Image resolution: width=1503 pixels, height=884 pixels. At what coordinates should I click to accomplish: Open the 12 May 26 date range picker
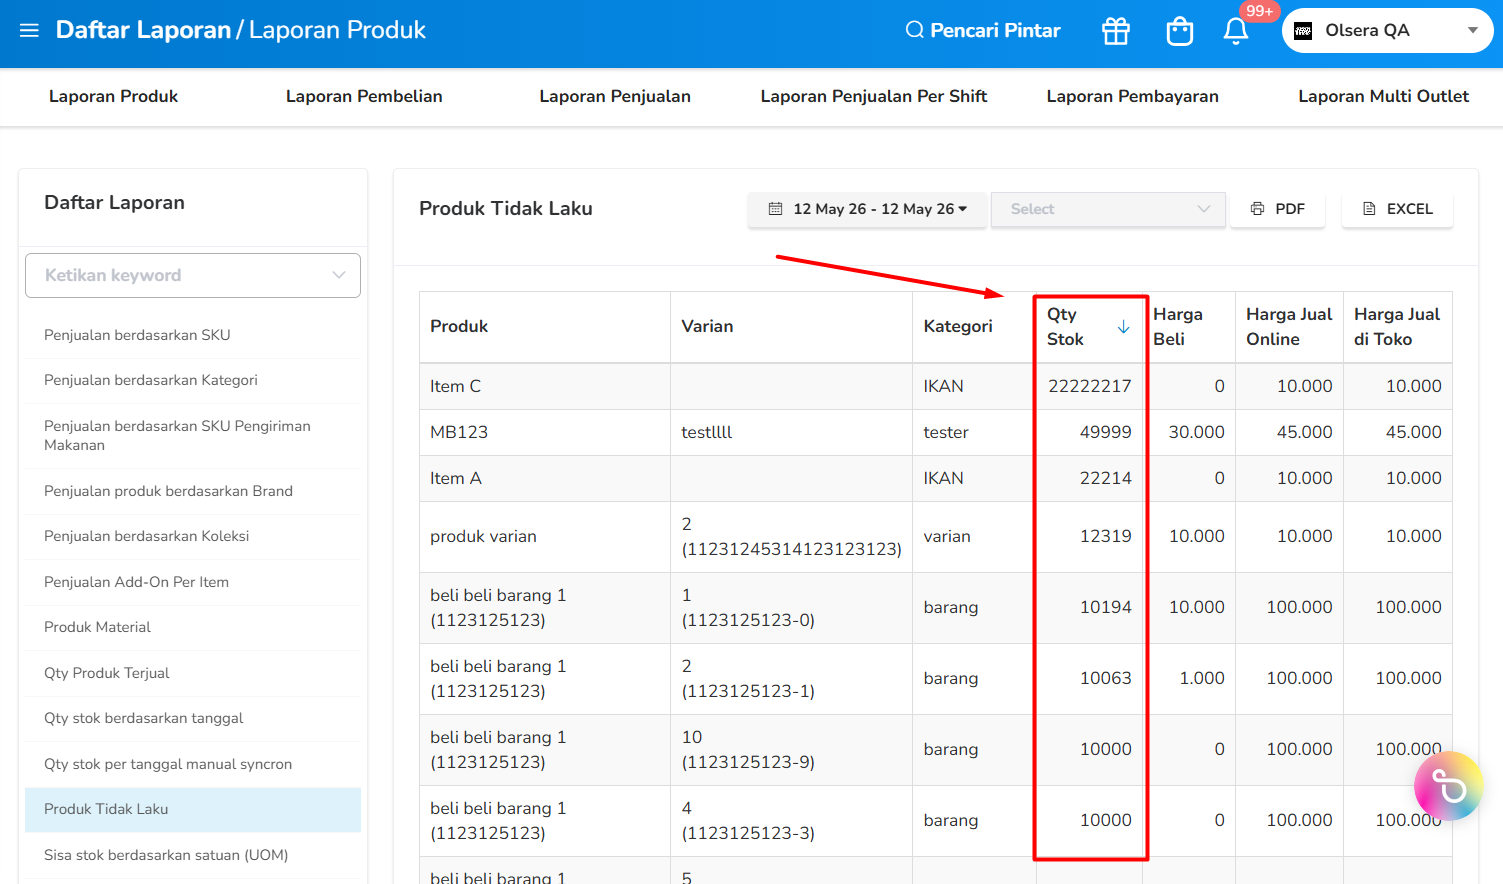click(x=867, y=209)
